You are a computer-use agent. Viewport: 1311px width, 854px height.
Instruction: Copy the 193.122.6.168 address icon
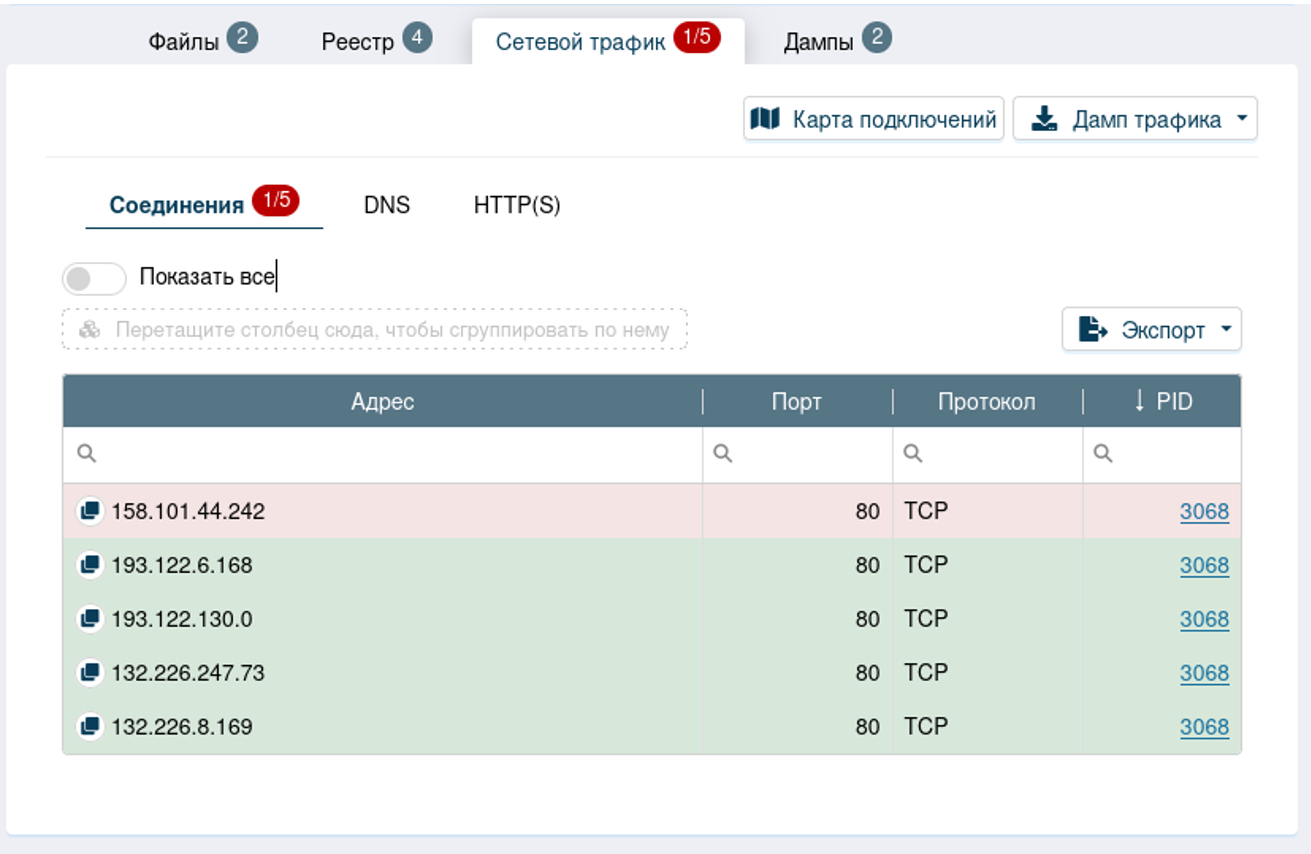coord(90,565)
